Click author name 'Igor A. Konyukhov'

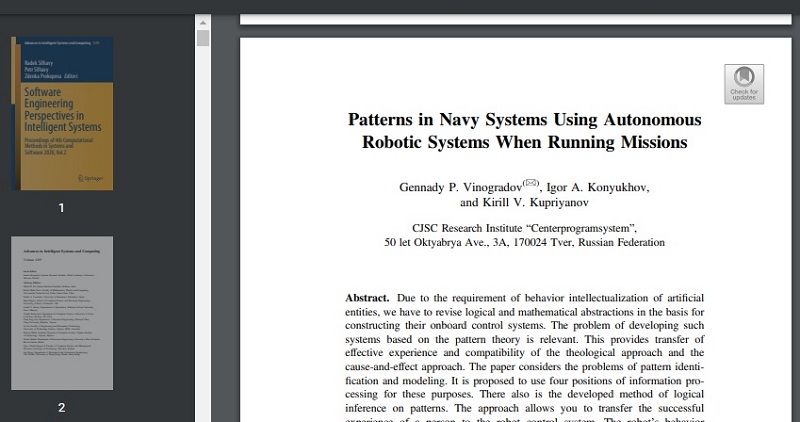(x=597, y=187)
